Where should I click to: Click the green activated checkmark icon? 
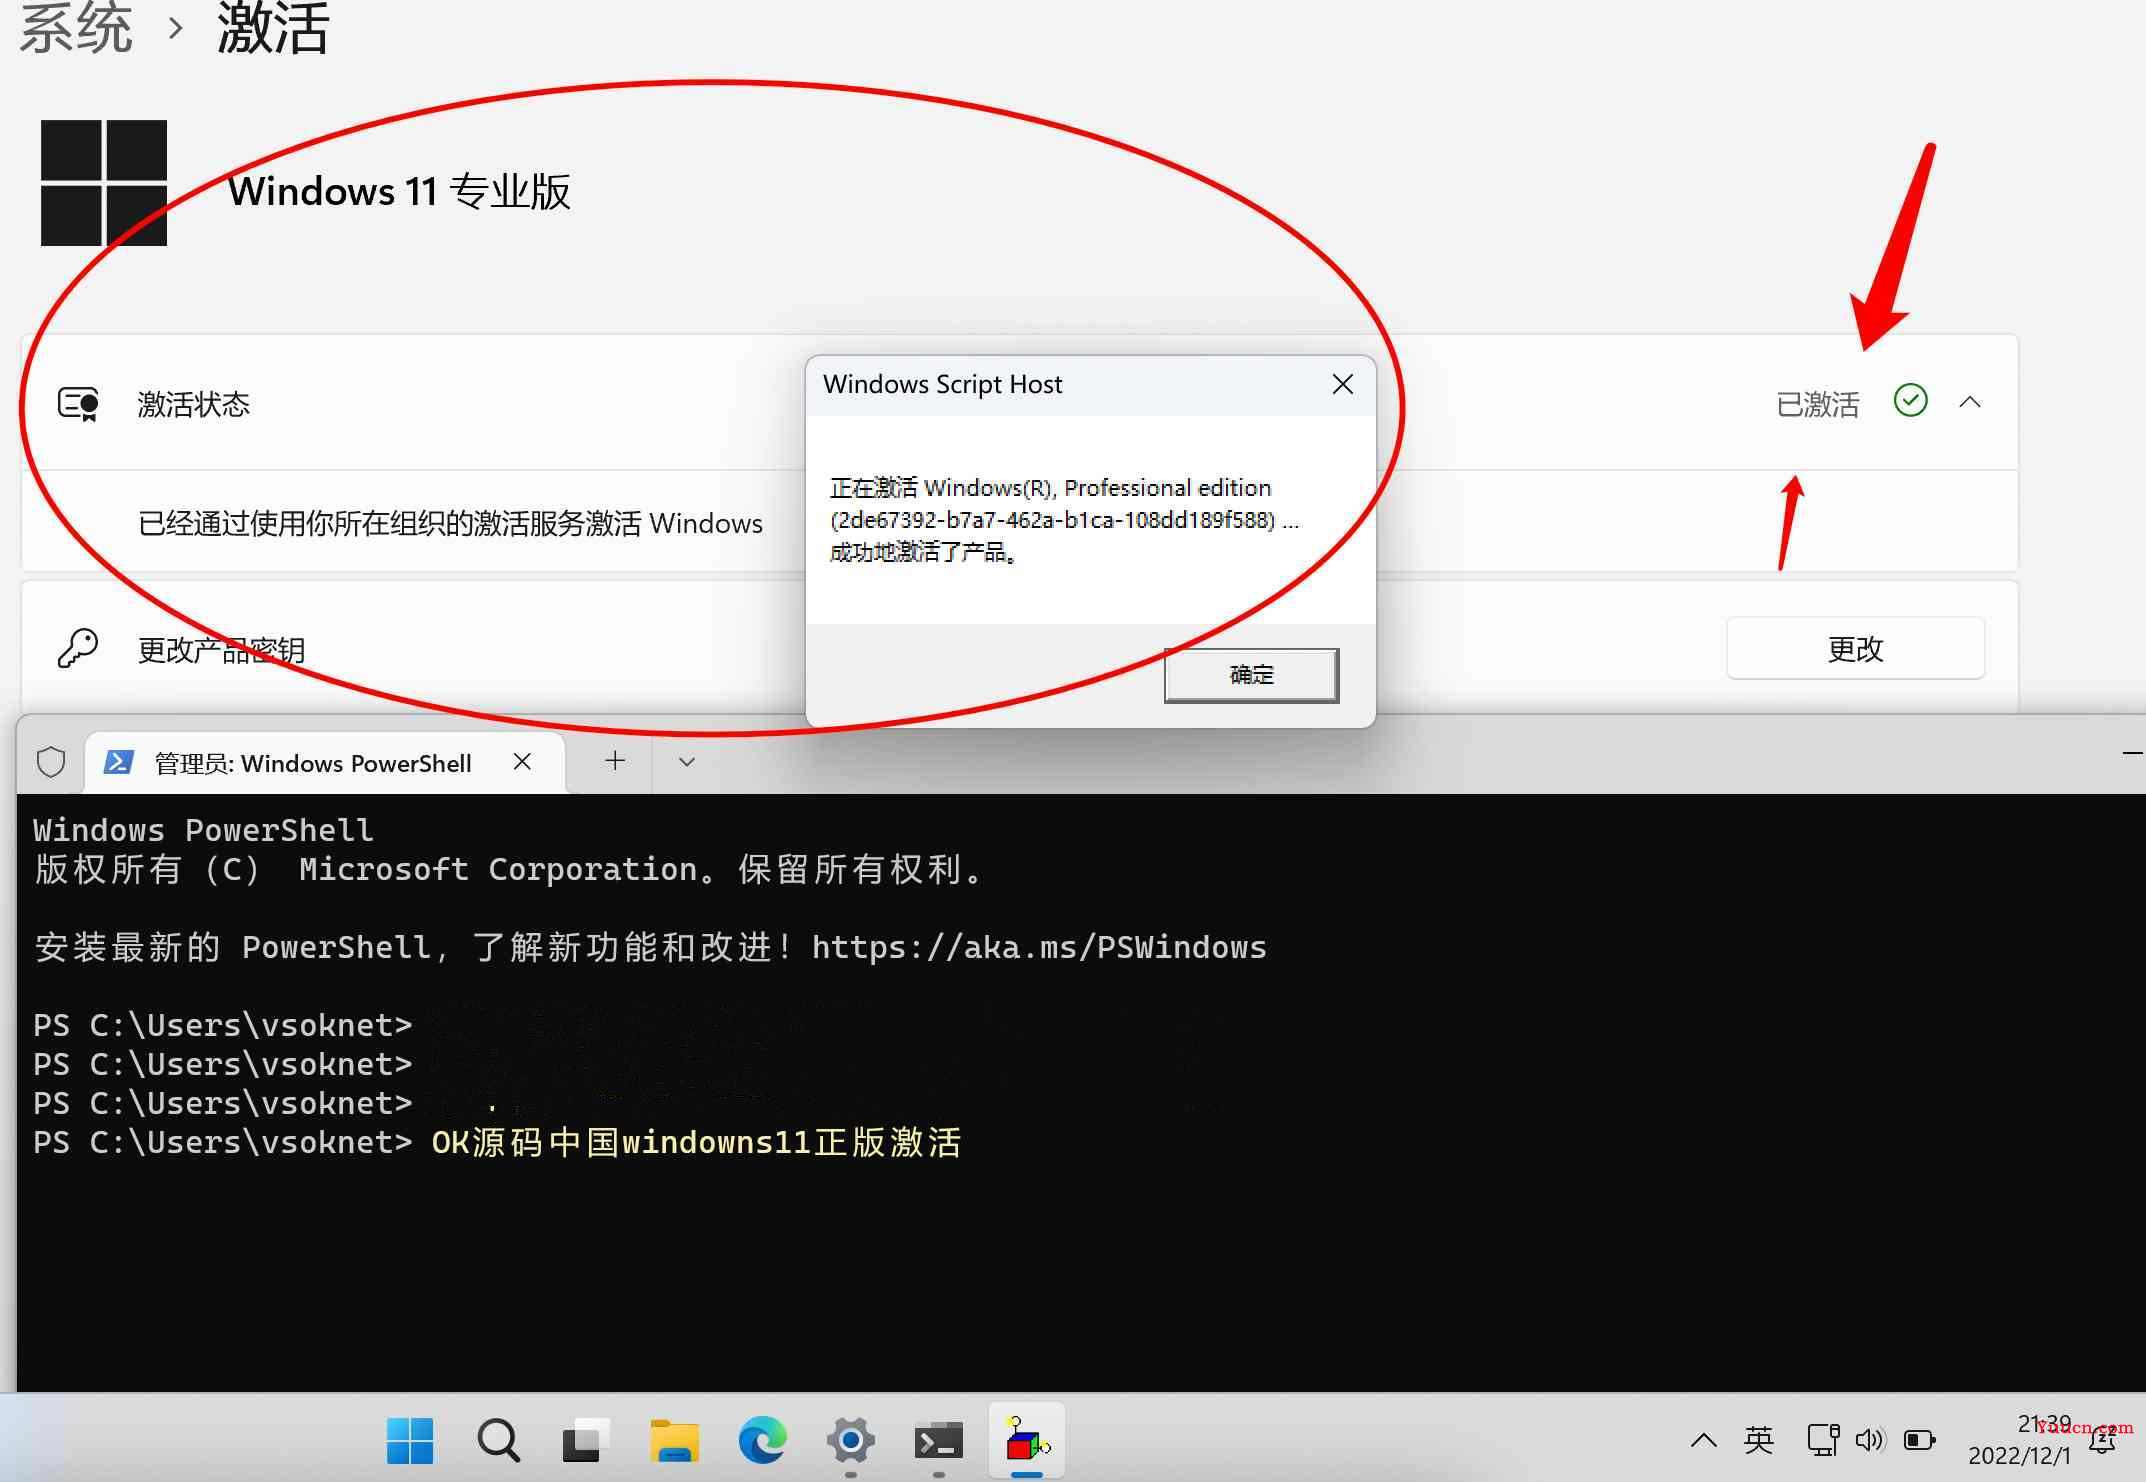(x=1910, y=401)
